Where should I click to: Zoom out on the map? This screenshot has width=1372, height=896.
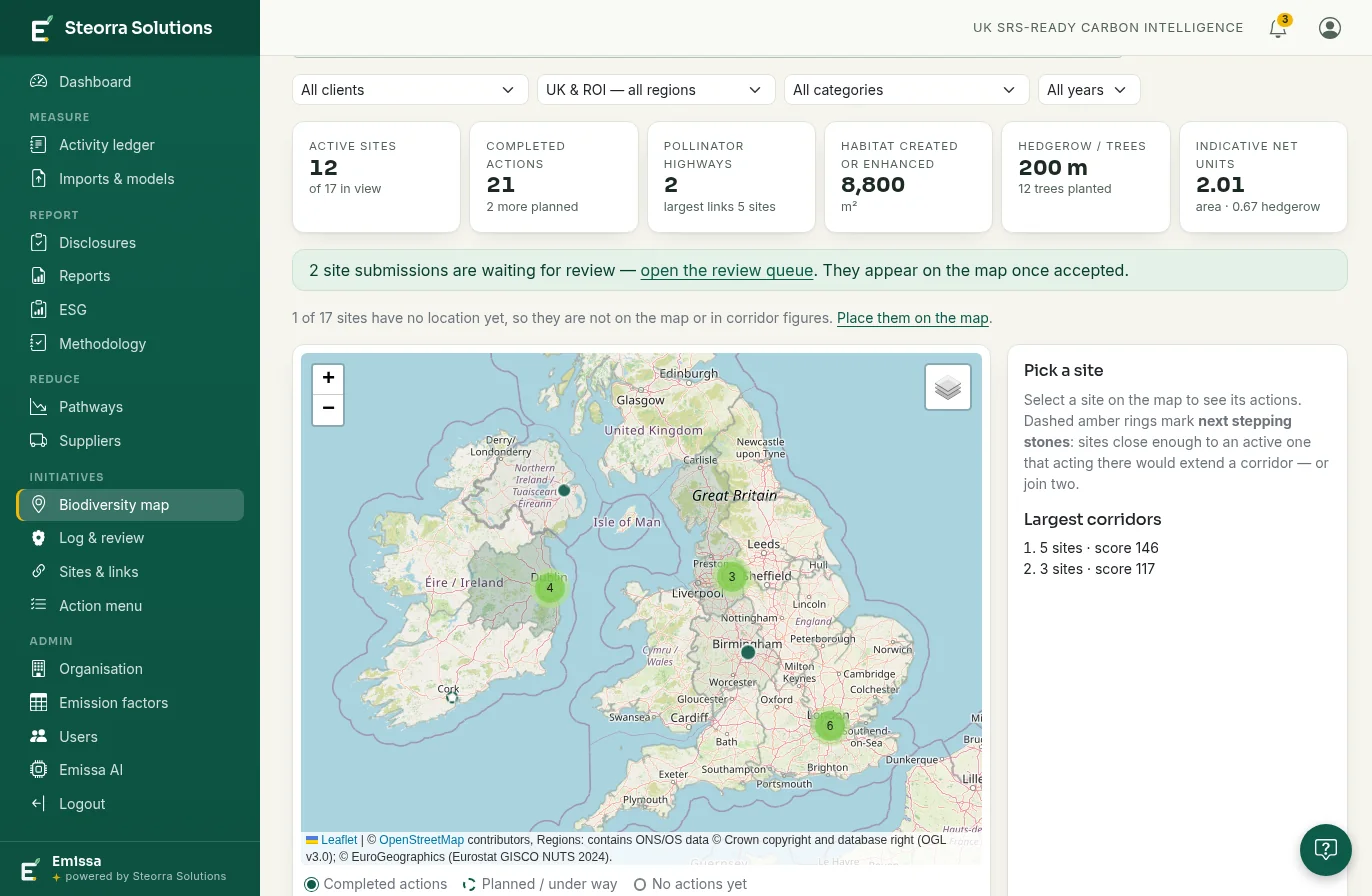[328, 410]
